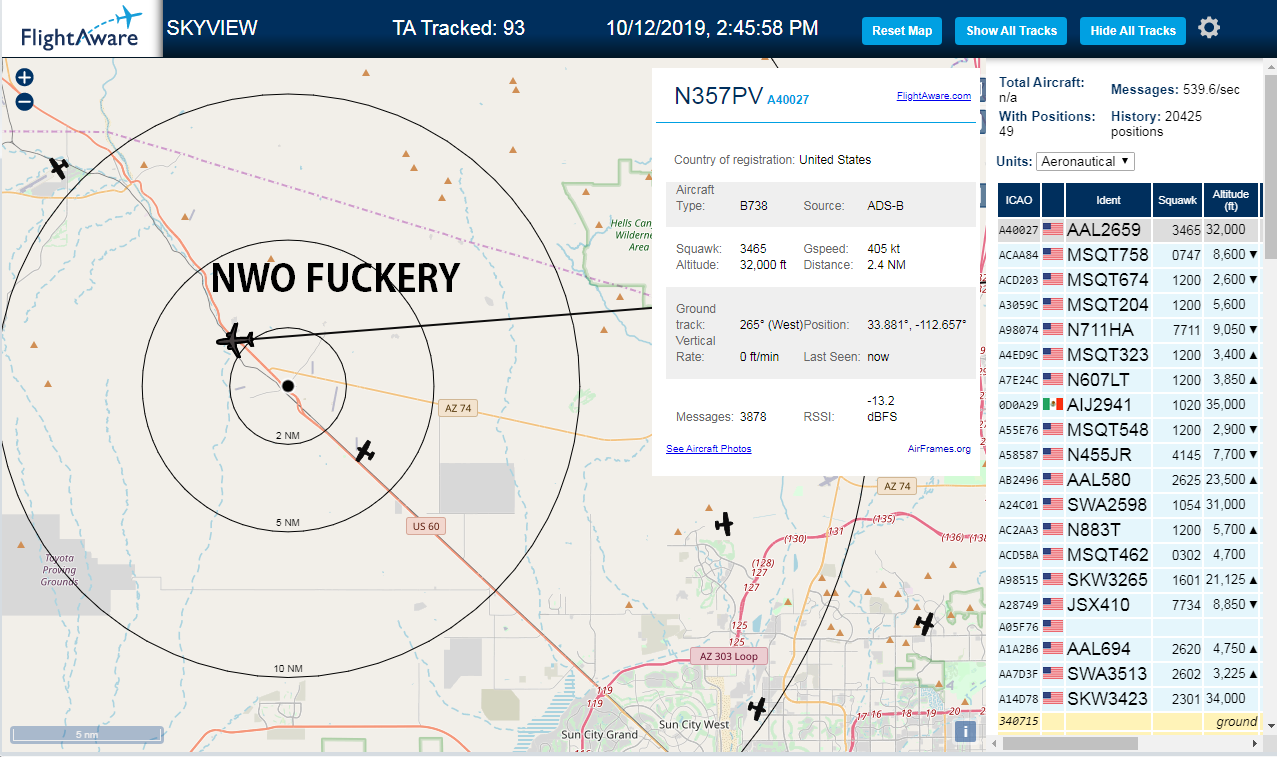Click the 2 NM range ring label
This screenshot has height=757, width=1277.
287,435
